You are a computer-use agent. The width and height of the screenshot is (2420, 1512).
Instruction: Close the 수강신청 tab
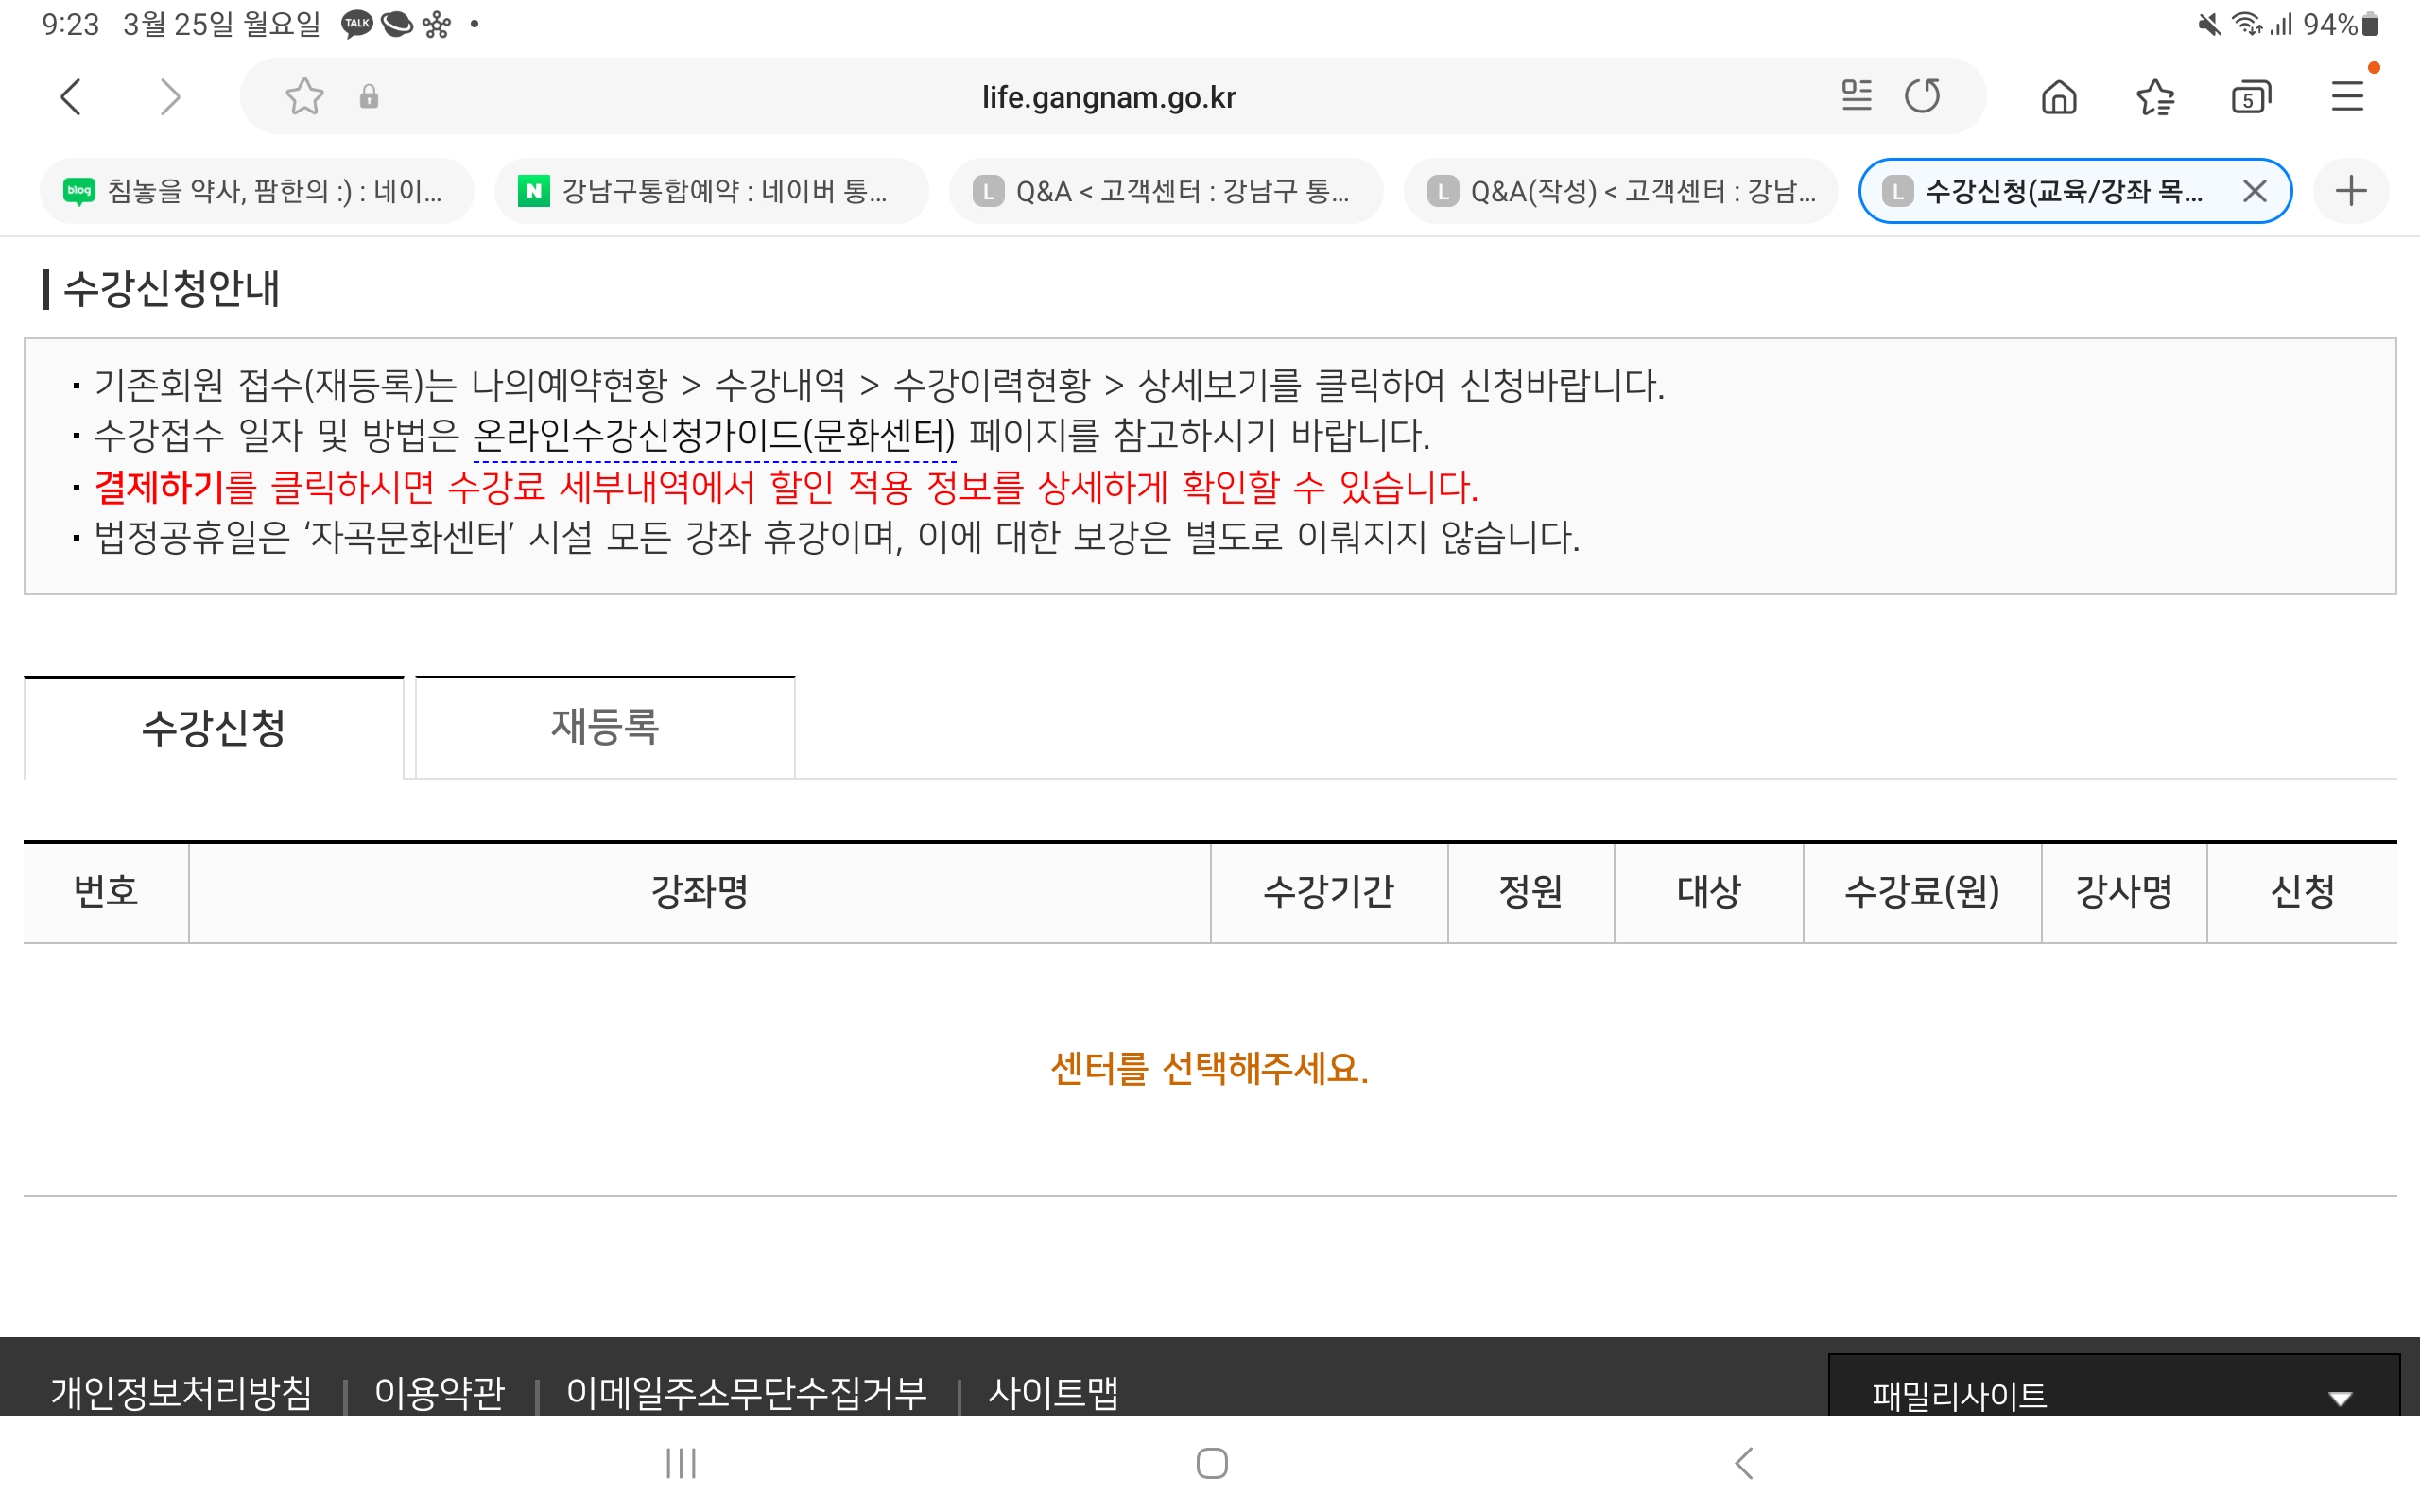click(x=2254, y=190)
